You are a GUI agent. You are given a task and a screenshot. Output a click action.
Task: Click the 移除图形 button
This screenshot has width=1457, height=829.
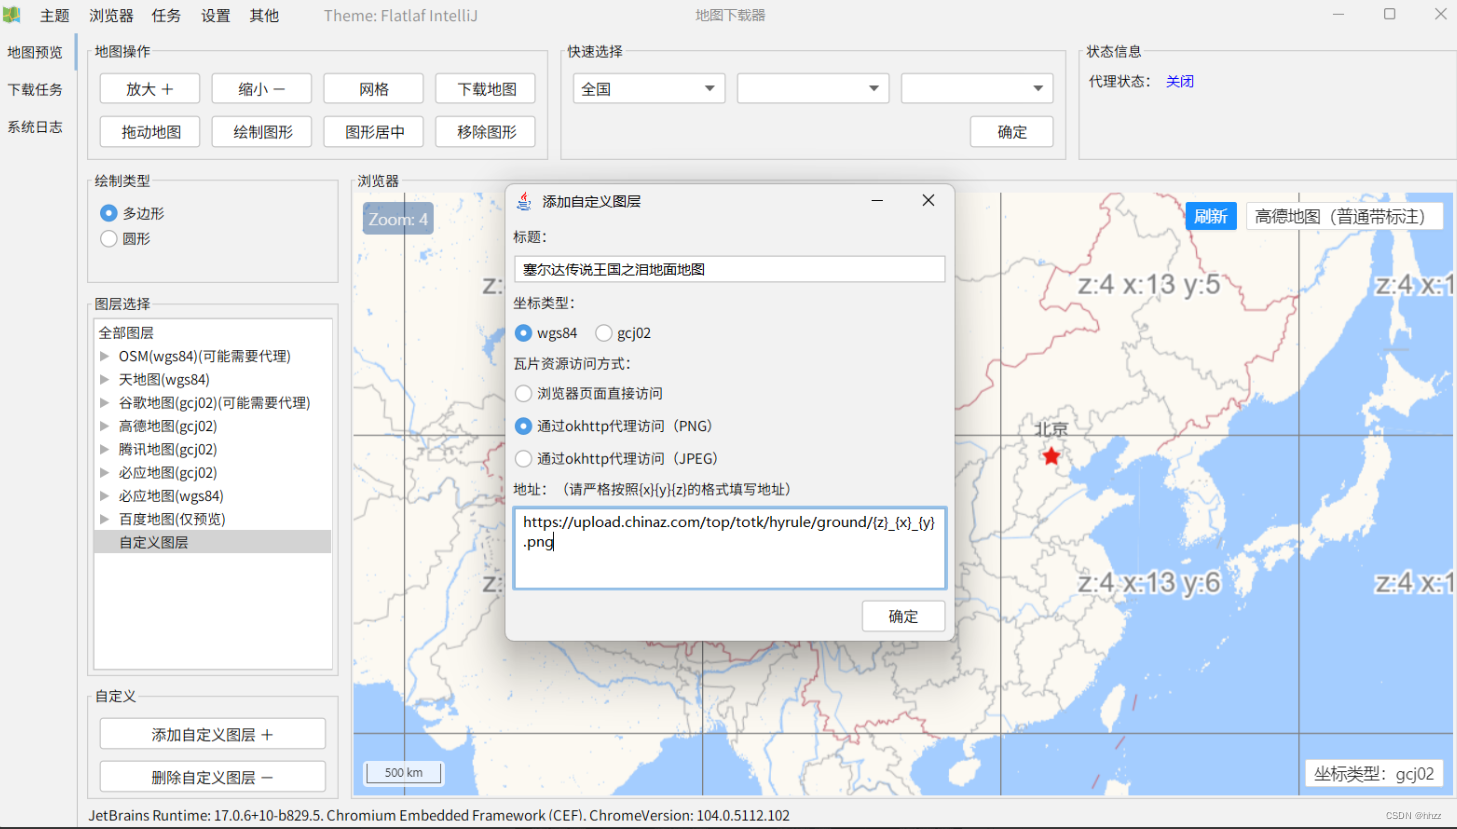[486, 131]
